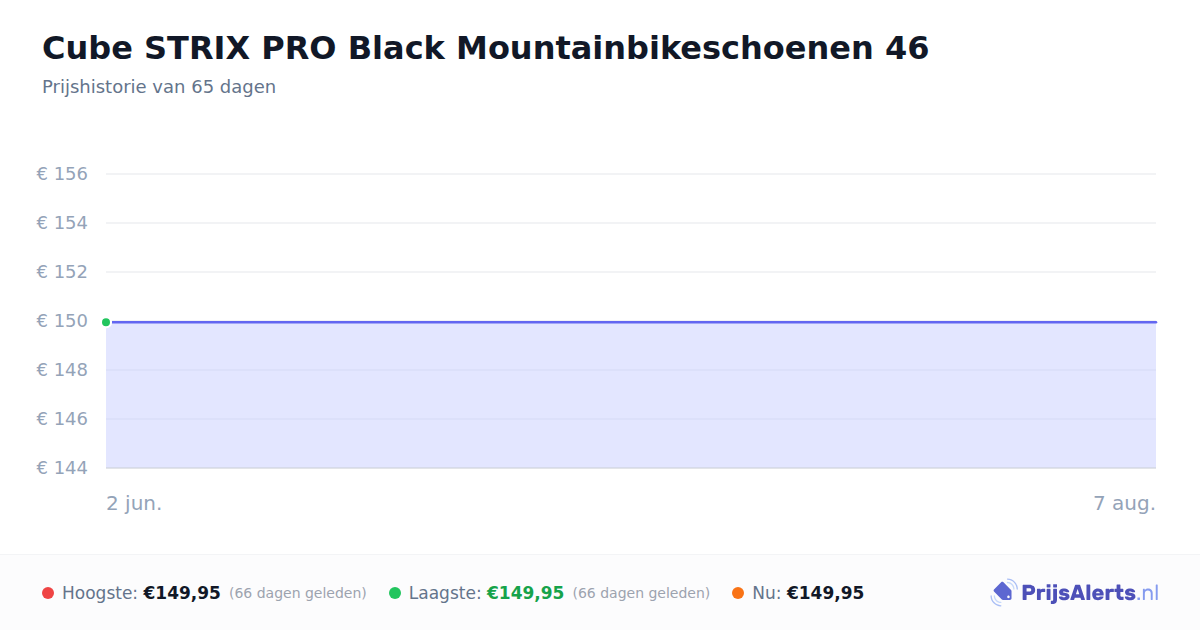Image resolution: width=1200 pixels, height=630 pixels.
Task: Click the Prijshistorie van 65 dagen subtitle
Action: 159,87
